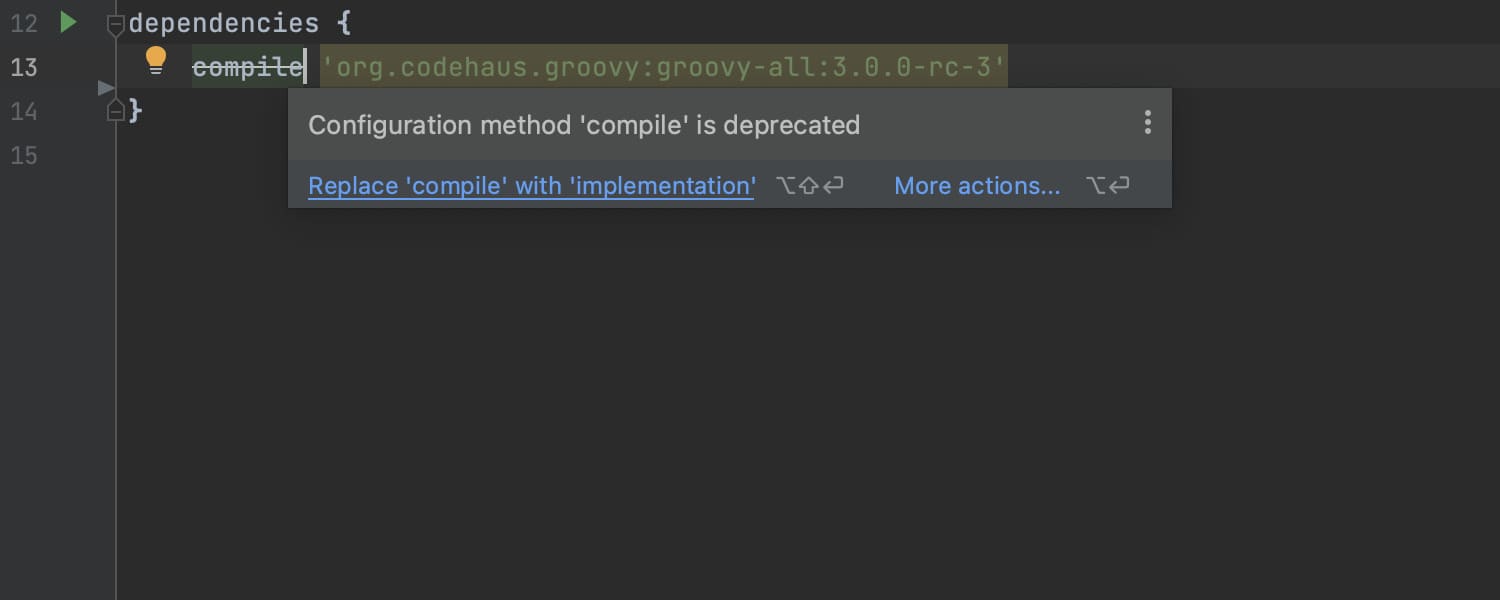Click the deprecation message text in tooltip

(584, 125)
